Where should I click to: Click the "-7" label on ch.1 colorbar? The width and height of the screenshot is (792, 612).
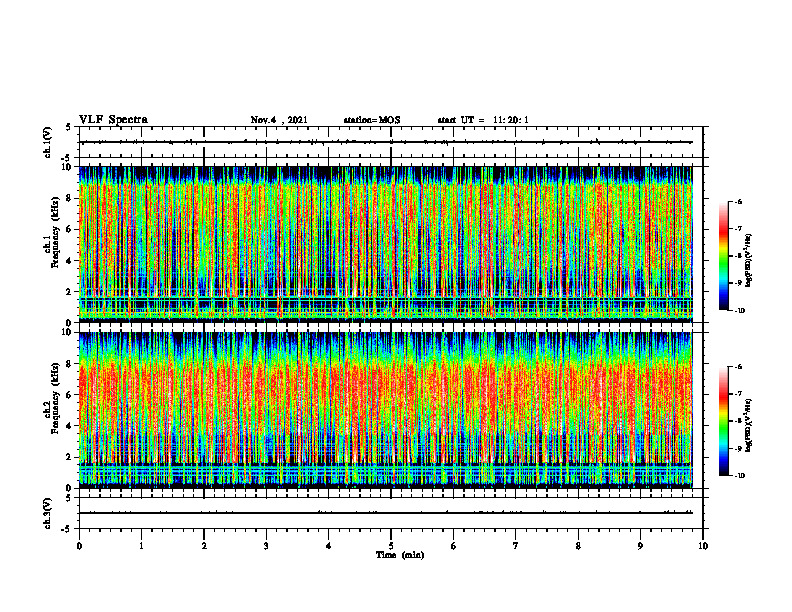[739, 229]
